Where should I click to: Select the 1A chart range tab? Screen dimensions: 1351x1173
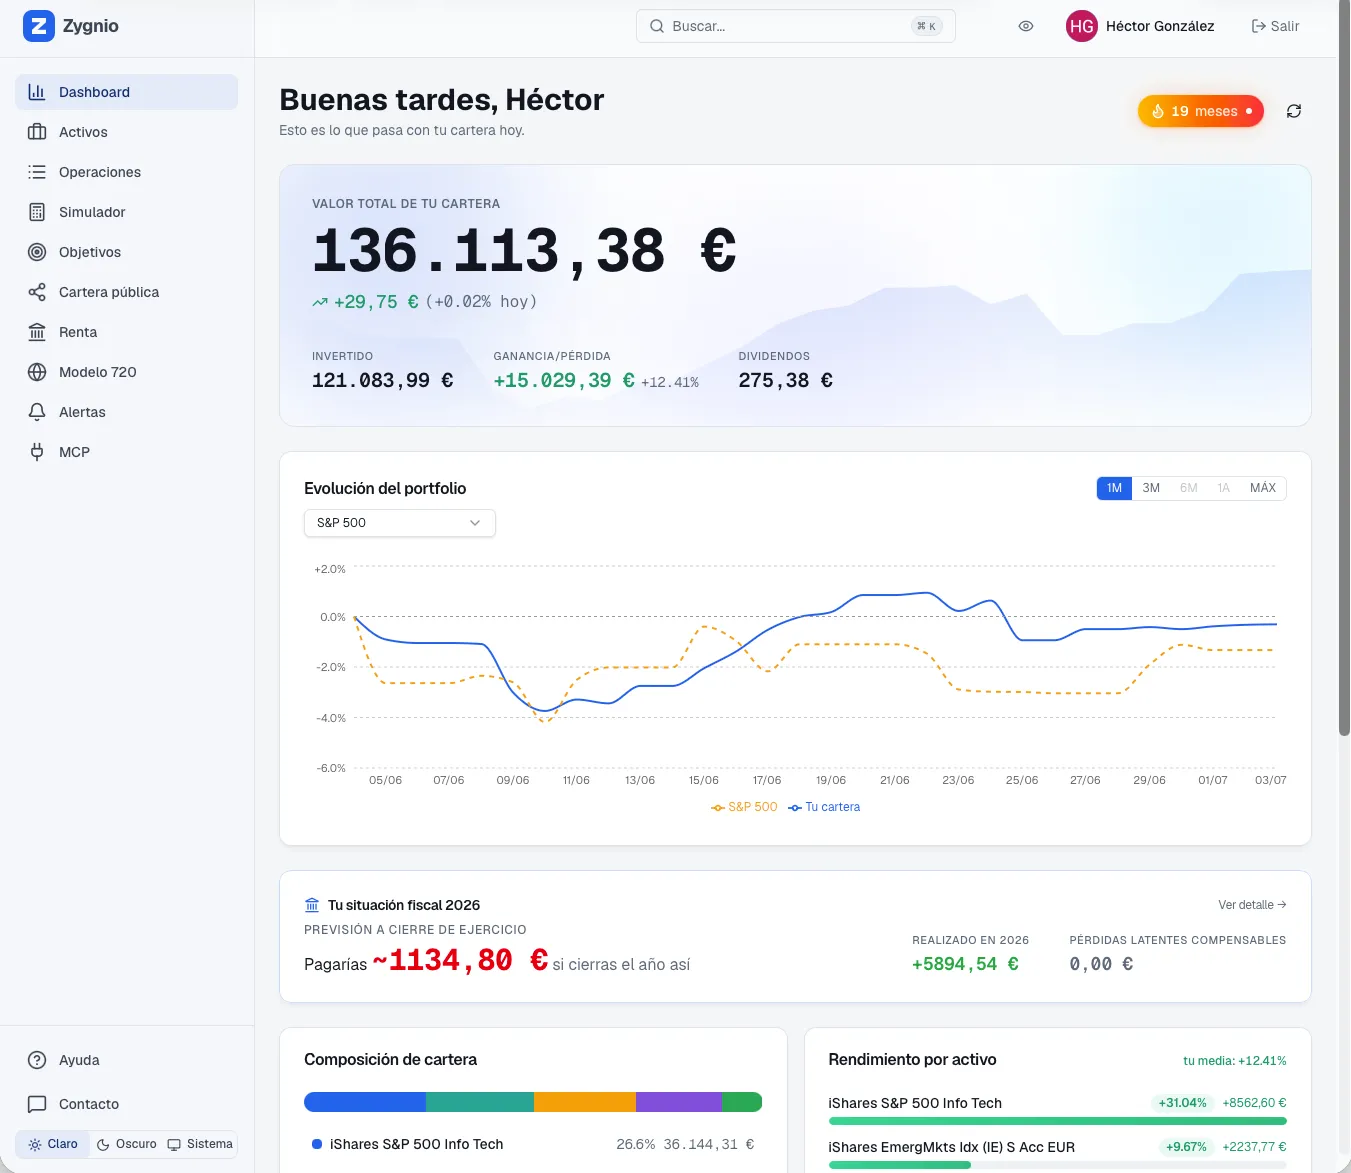[x=1223, y=488]
